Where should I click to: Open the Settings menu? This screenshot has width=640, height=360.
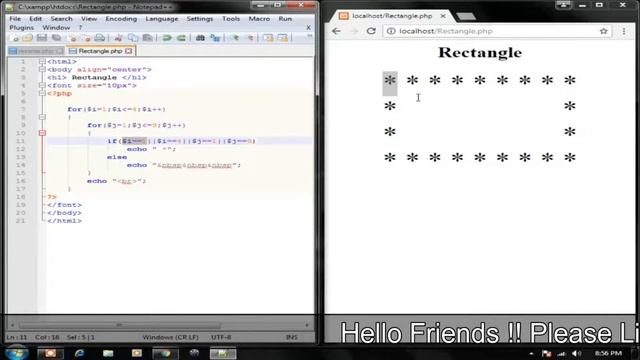click(200, 19)
